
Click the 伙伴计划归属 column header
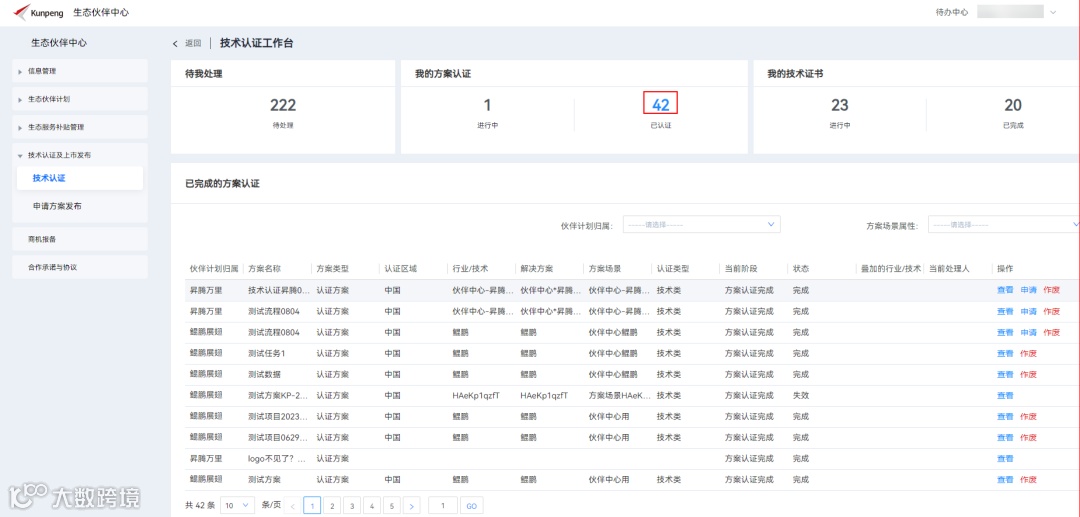pyautogui.click(x=214, y=268)
